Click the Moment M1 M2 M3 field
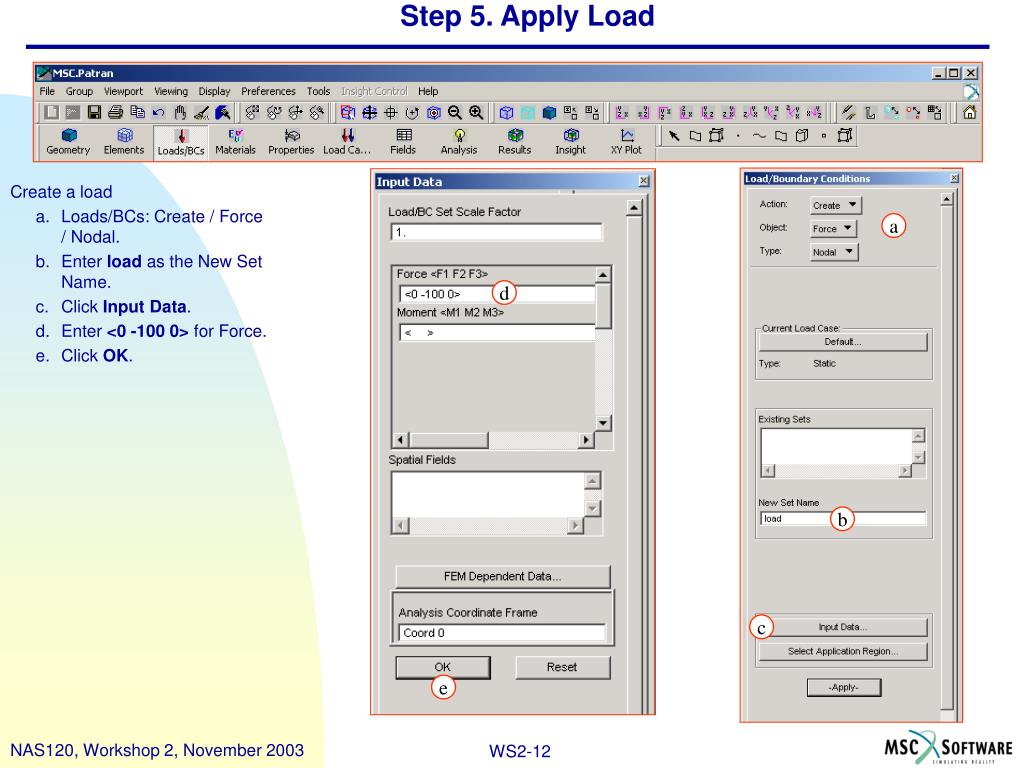The width and height of the screenshot is (1024, 768). [x=497, y=332]
